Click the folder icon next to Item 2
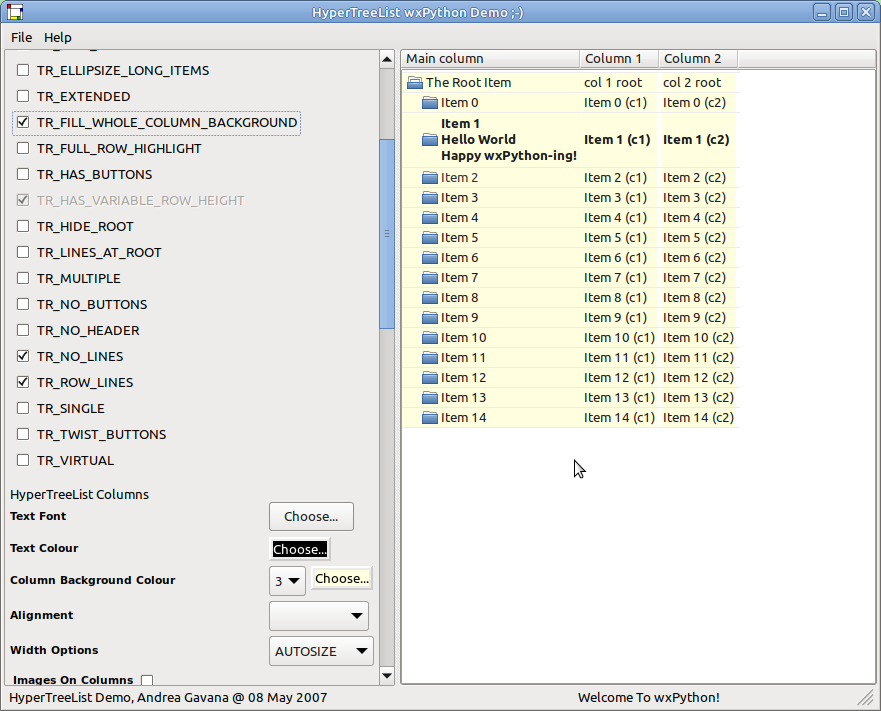881x711 pixels. click(x=430, y=178)
